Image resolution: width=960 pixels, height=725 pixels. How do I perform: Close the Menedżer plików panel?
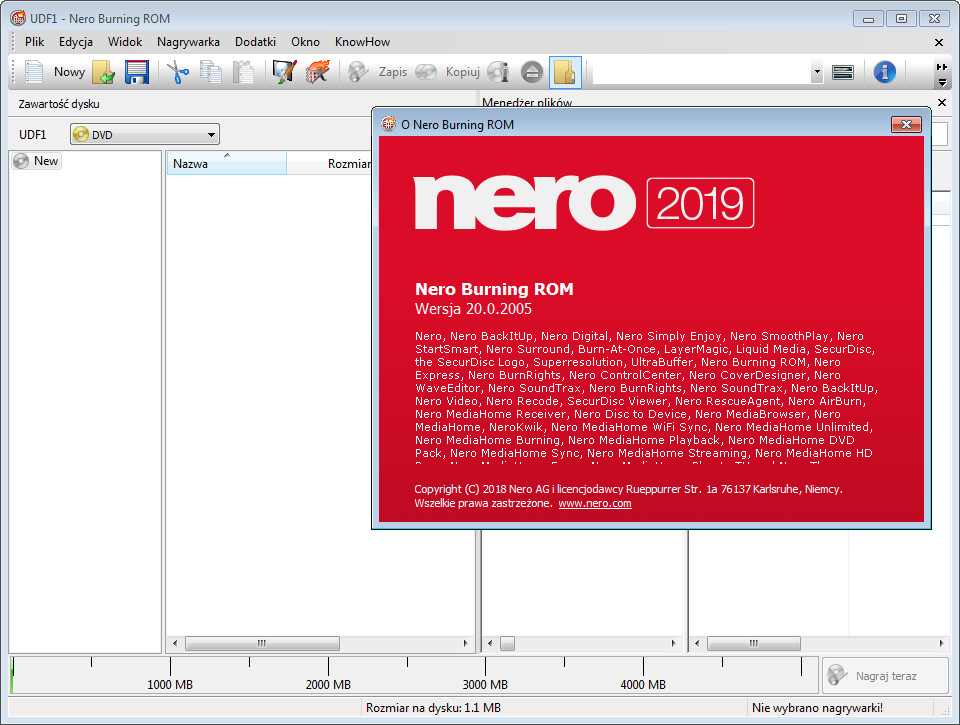tap(942, 102)
